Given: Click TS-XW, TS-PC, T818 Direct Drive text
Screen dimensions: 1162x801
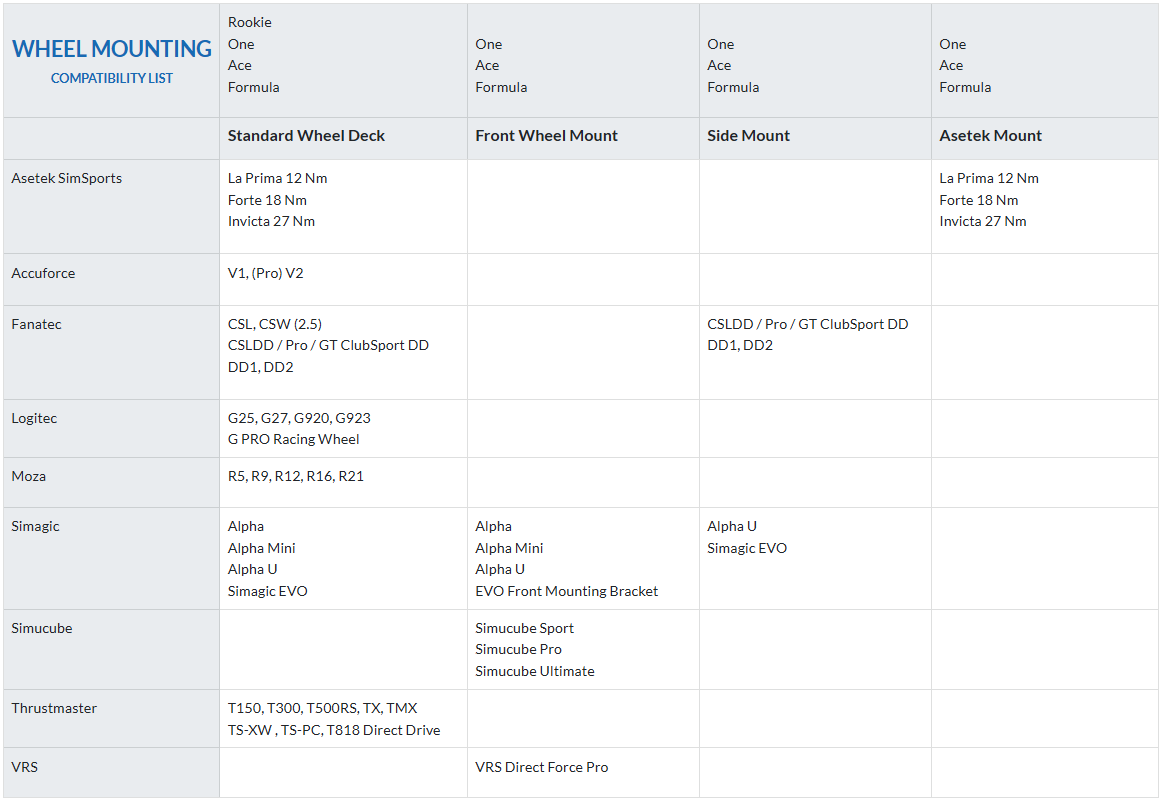Looking at the screenshot, I should pos(333,730).
